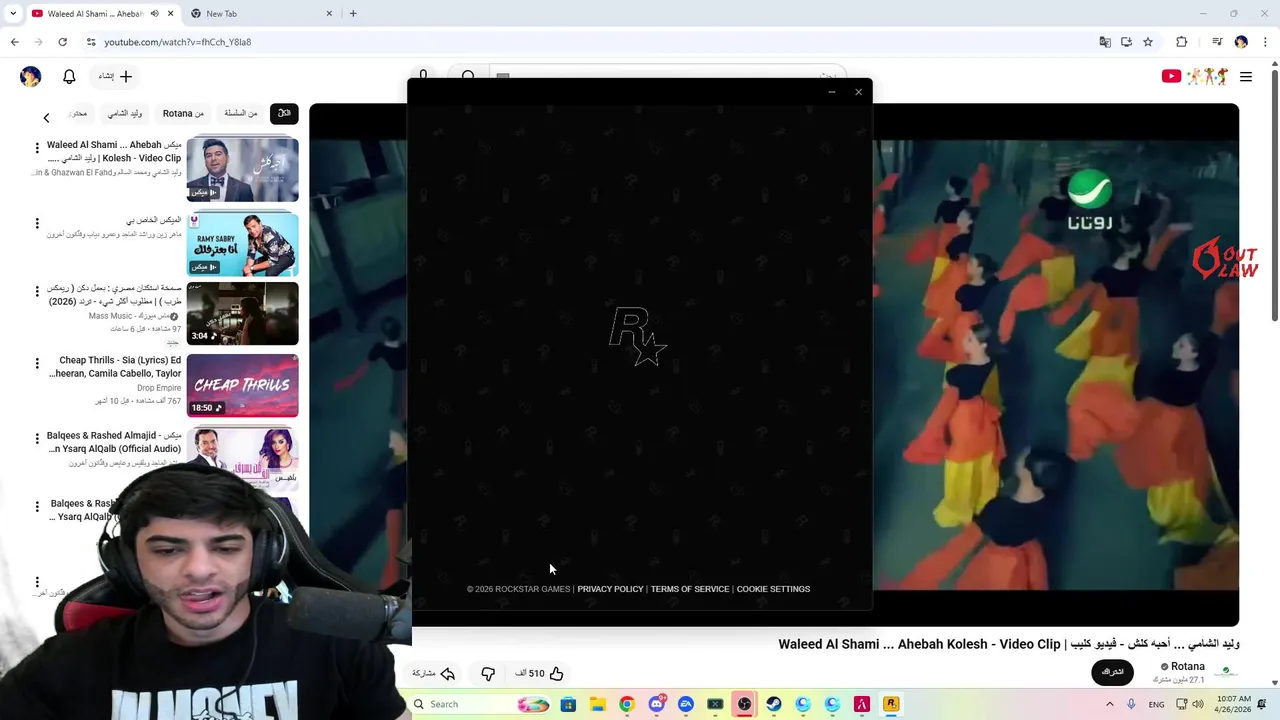Click the address bar URL
This screenshot has width=1280, height=720.
(178, 42)
